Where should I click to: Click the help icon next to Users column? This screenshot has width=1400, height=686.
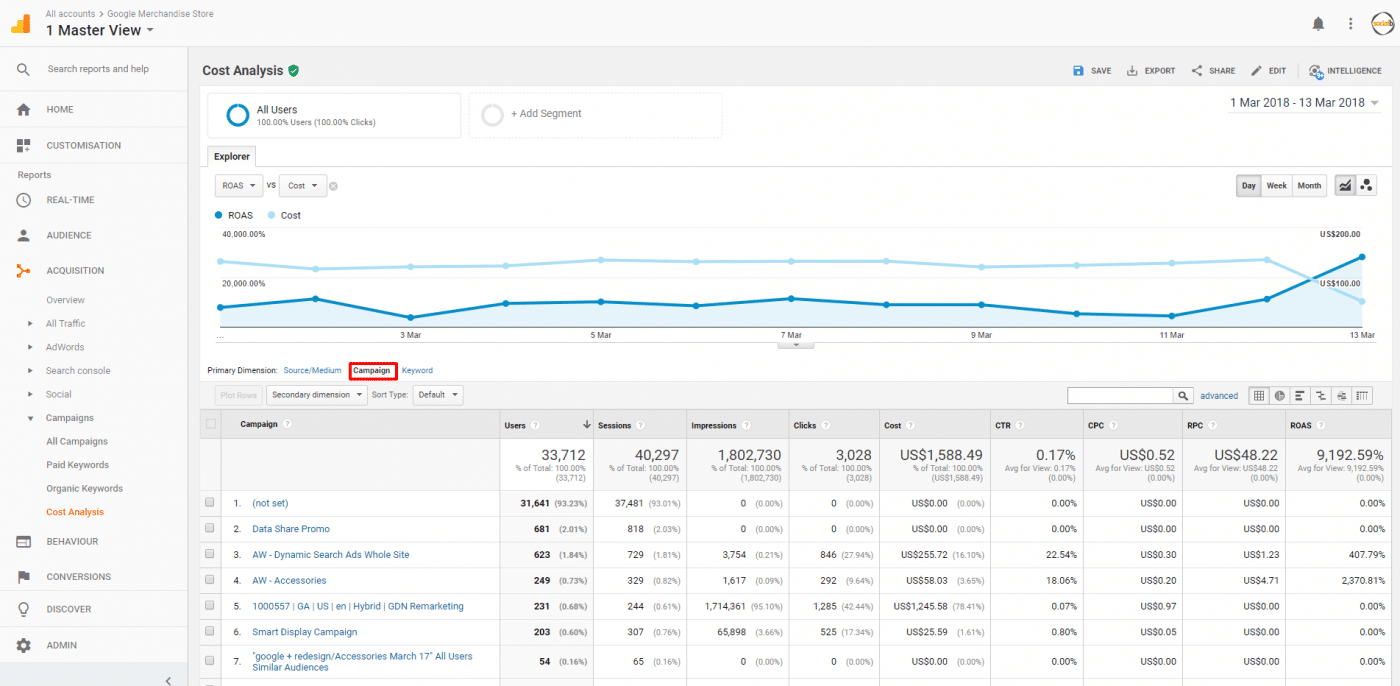coord(535,426)
